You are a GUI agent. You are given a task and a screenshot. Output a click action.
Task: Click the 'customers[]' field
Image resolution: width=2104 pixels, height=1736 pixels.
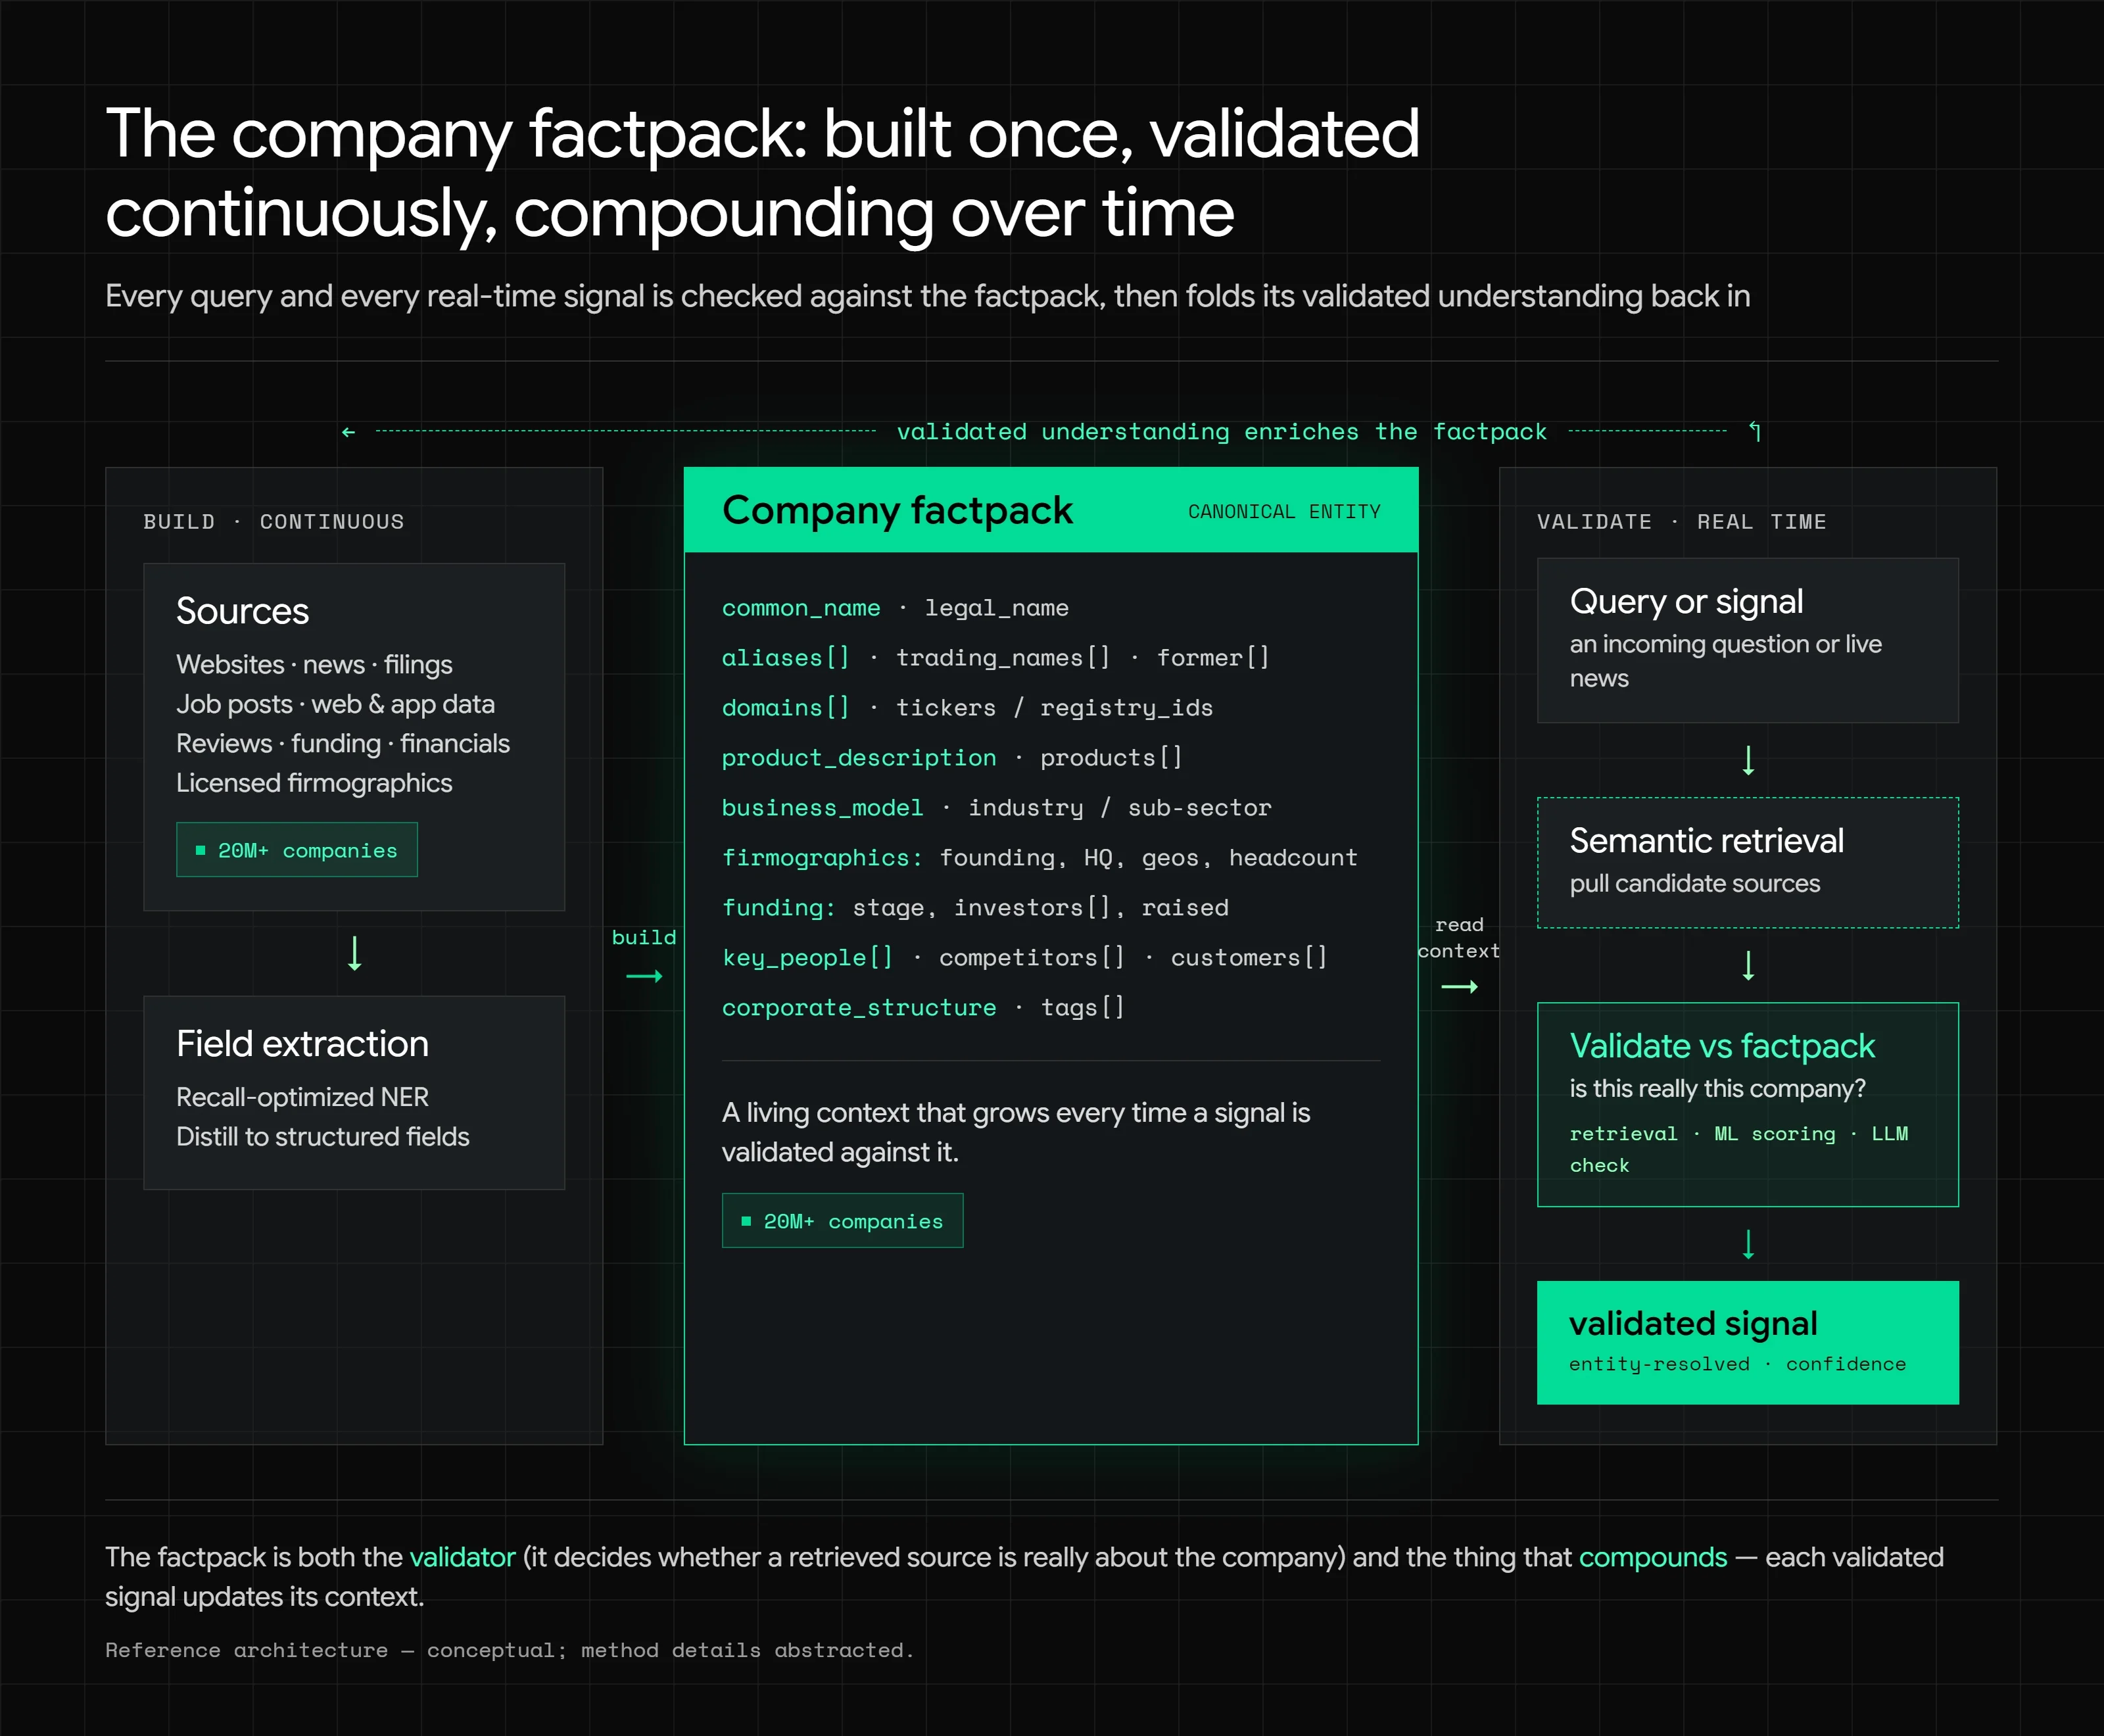click(x=1249, y=958)
